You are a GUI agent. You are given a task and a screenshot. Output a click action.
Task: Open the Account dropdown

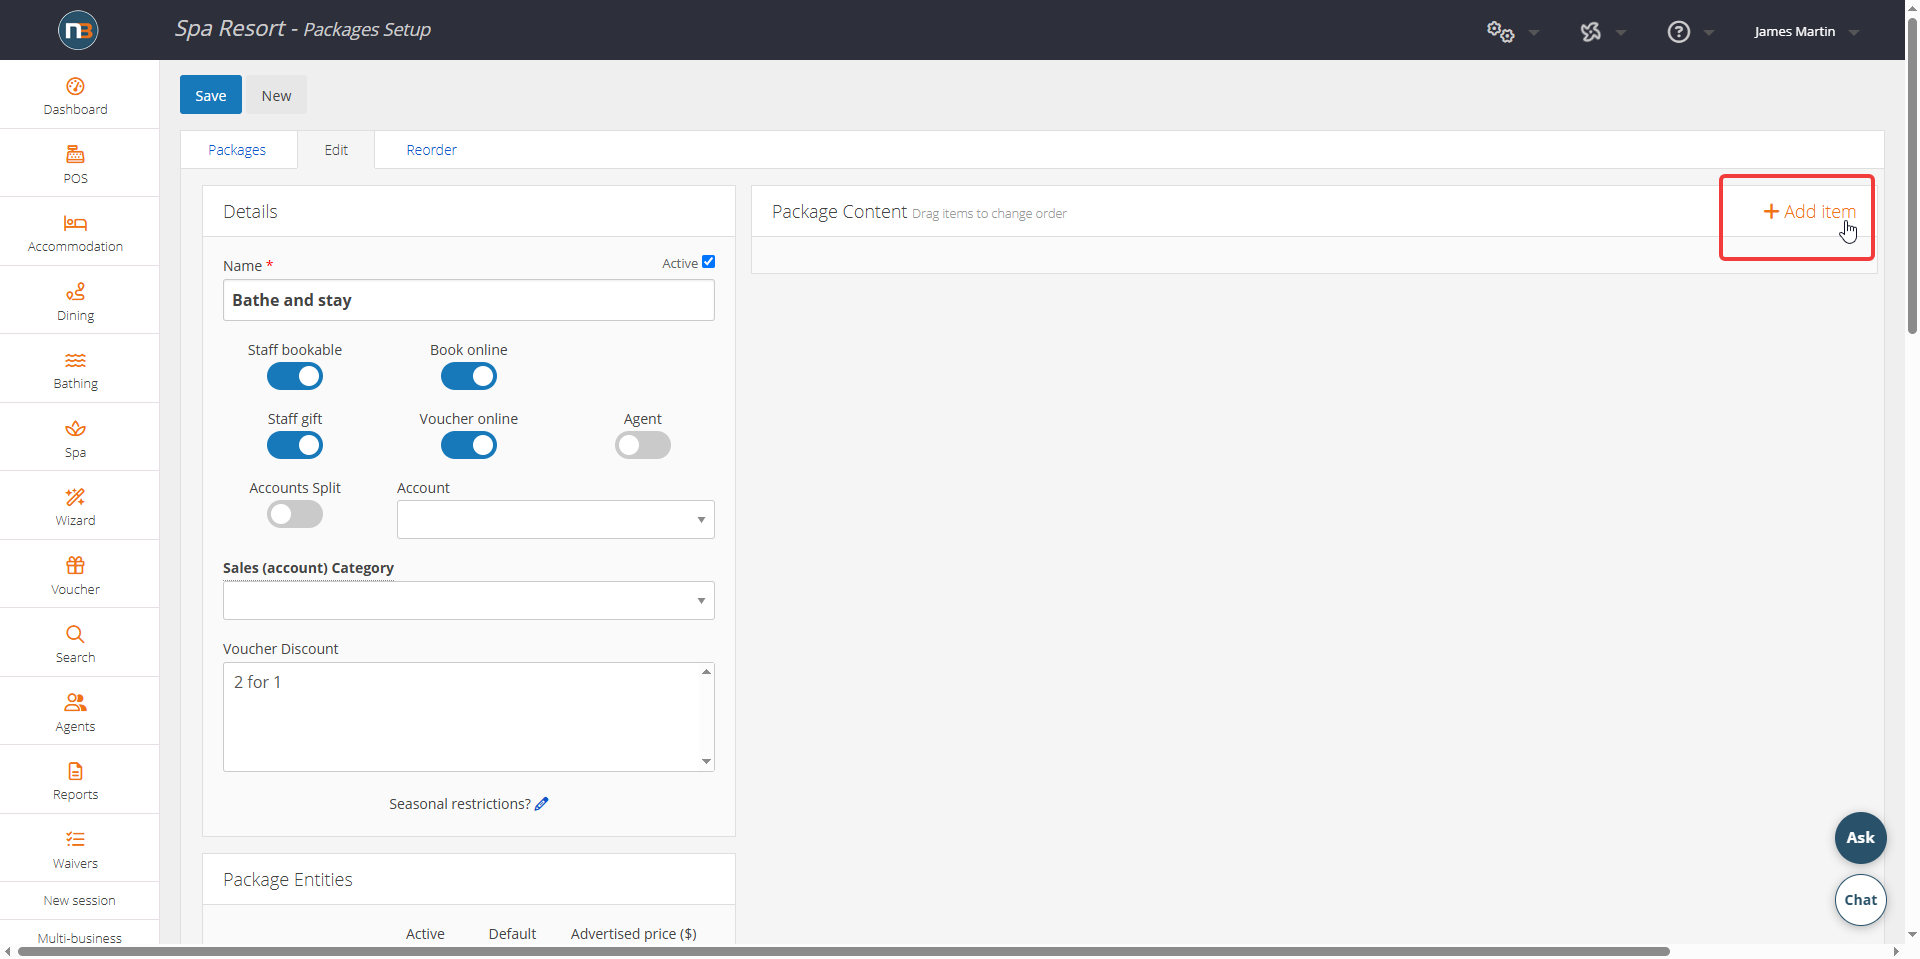556,520
